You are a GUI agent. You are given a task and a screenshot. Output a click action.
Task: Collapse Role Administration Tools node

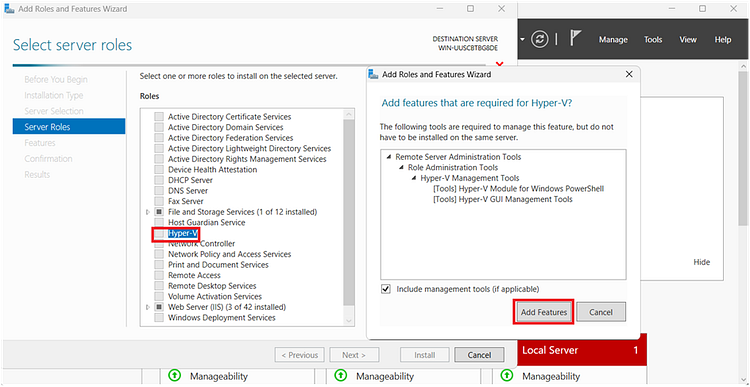(401, 167)
